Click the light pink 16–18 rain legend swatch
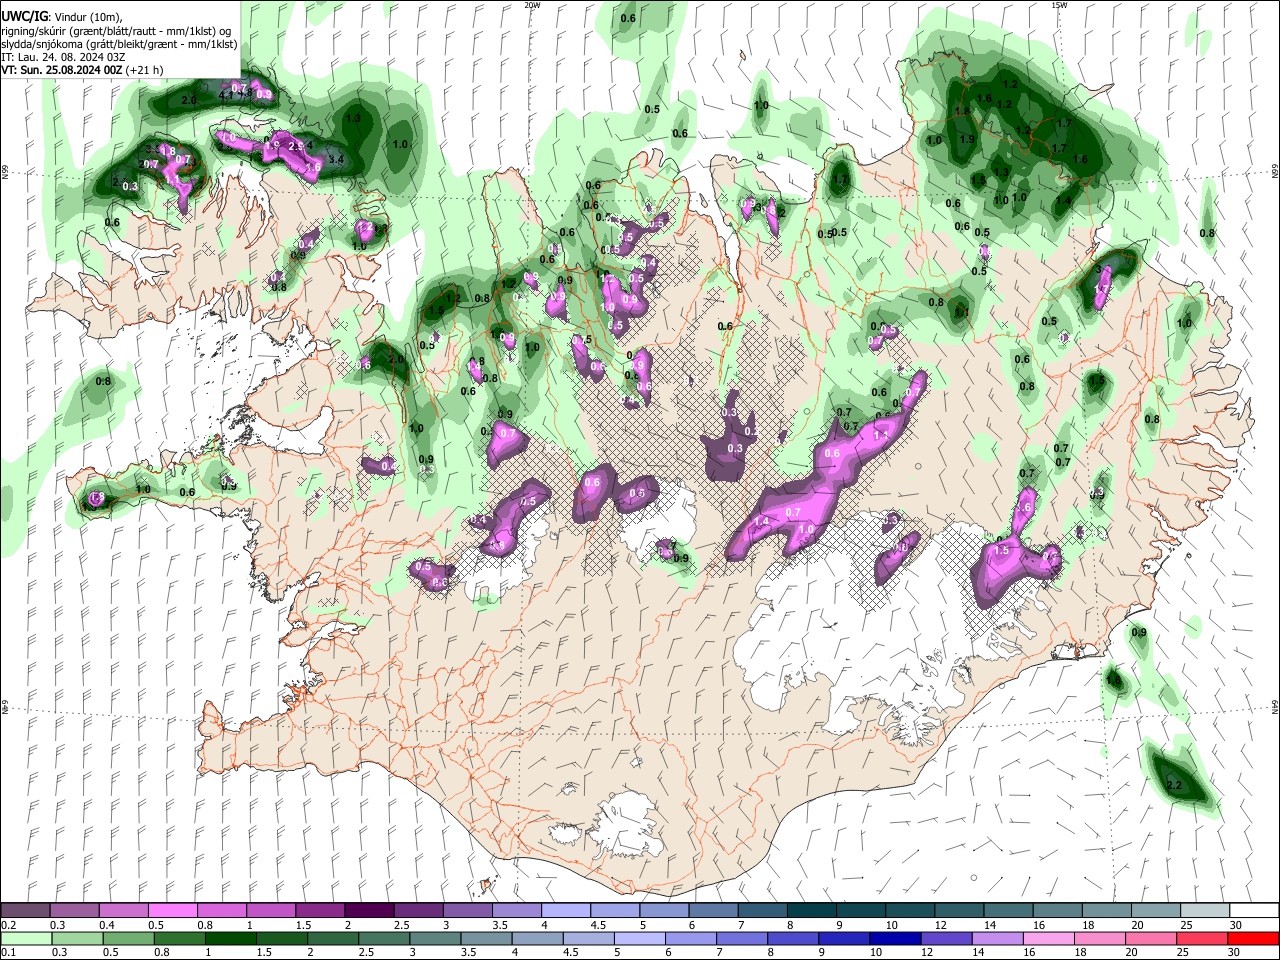Image resolution: width=1280 pixels, height=960 pixels. 1048,938
